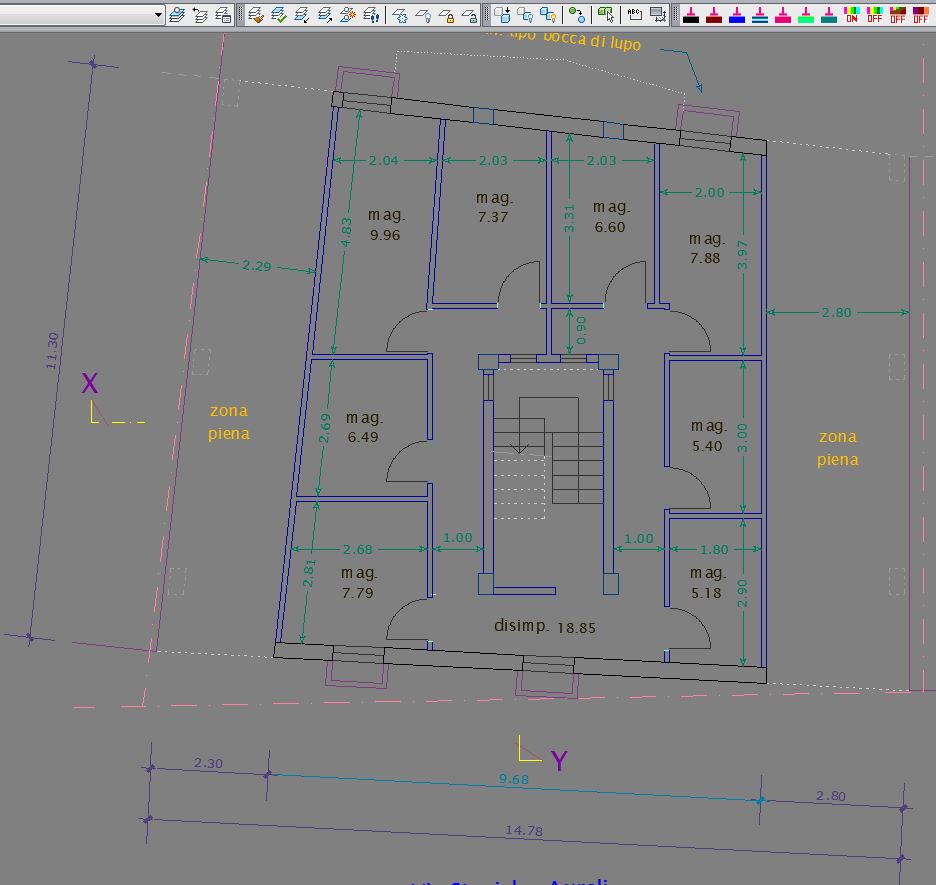Select the 'mag. 5.40' room label
936x885 pixels.
click(708, 436)
